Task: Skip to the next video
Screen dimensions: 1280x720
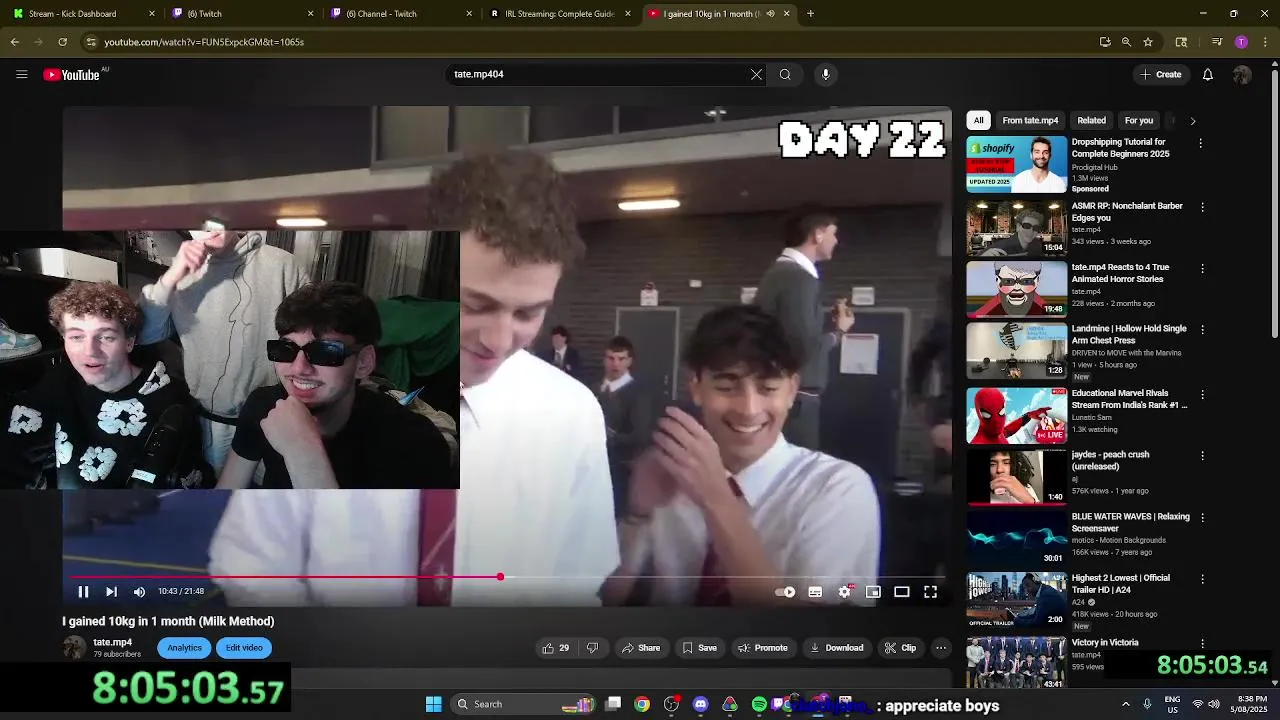Action: [x=111, y=592]
